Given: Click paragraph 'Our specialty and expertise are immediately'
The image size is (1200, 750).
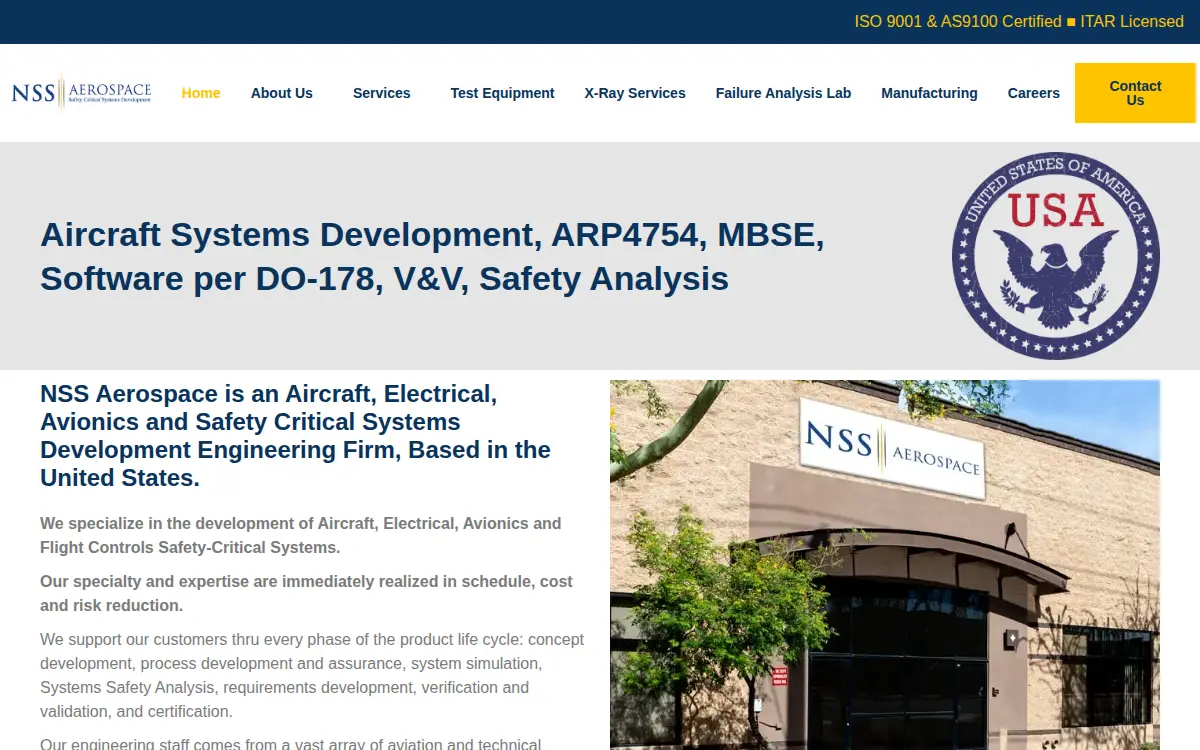Looking at the screenshot, I should pos(306,593).
